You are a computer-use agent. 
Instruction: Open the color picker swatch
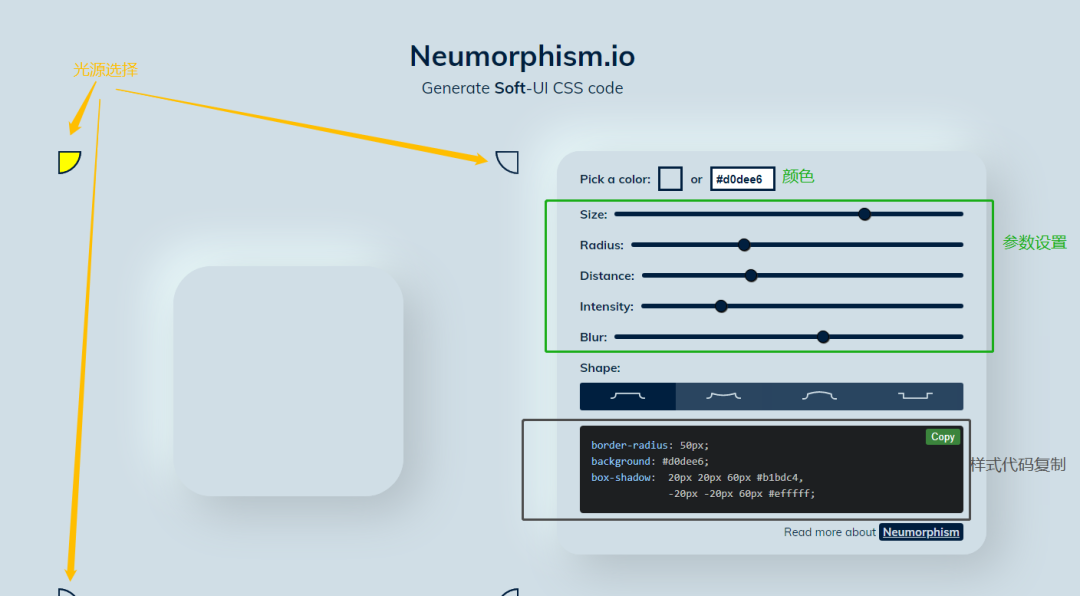pos(670,178)
